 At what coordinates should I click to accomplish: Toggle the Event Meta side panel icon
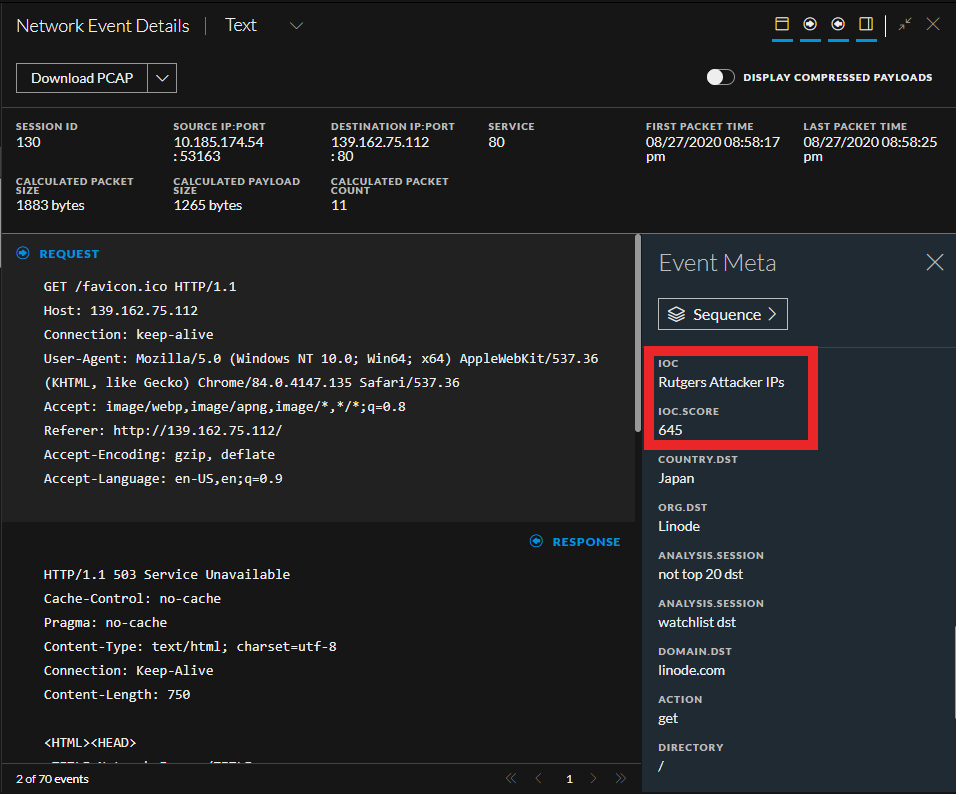coord(866,24)
